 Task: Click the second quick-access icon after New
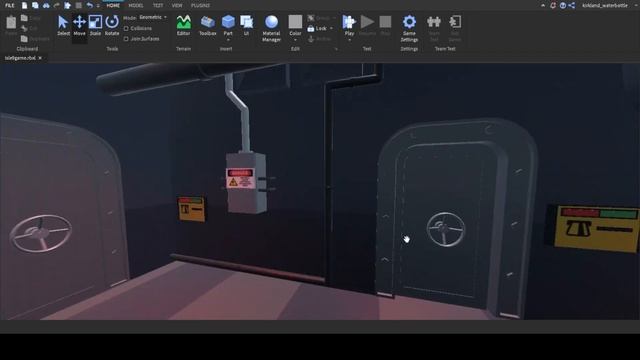point(35,5)
